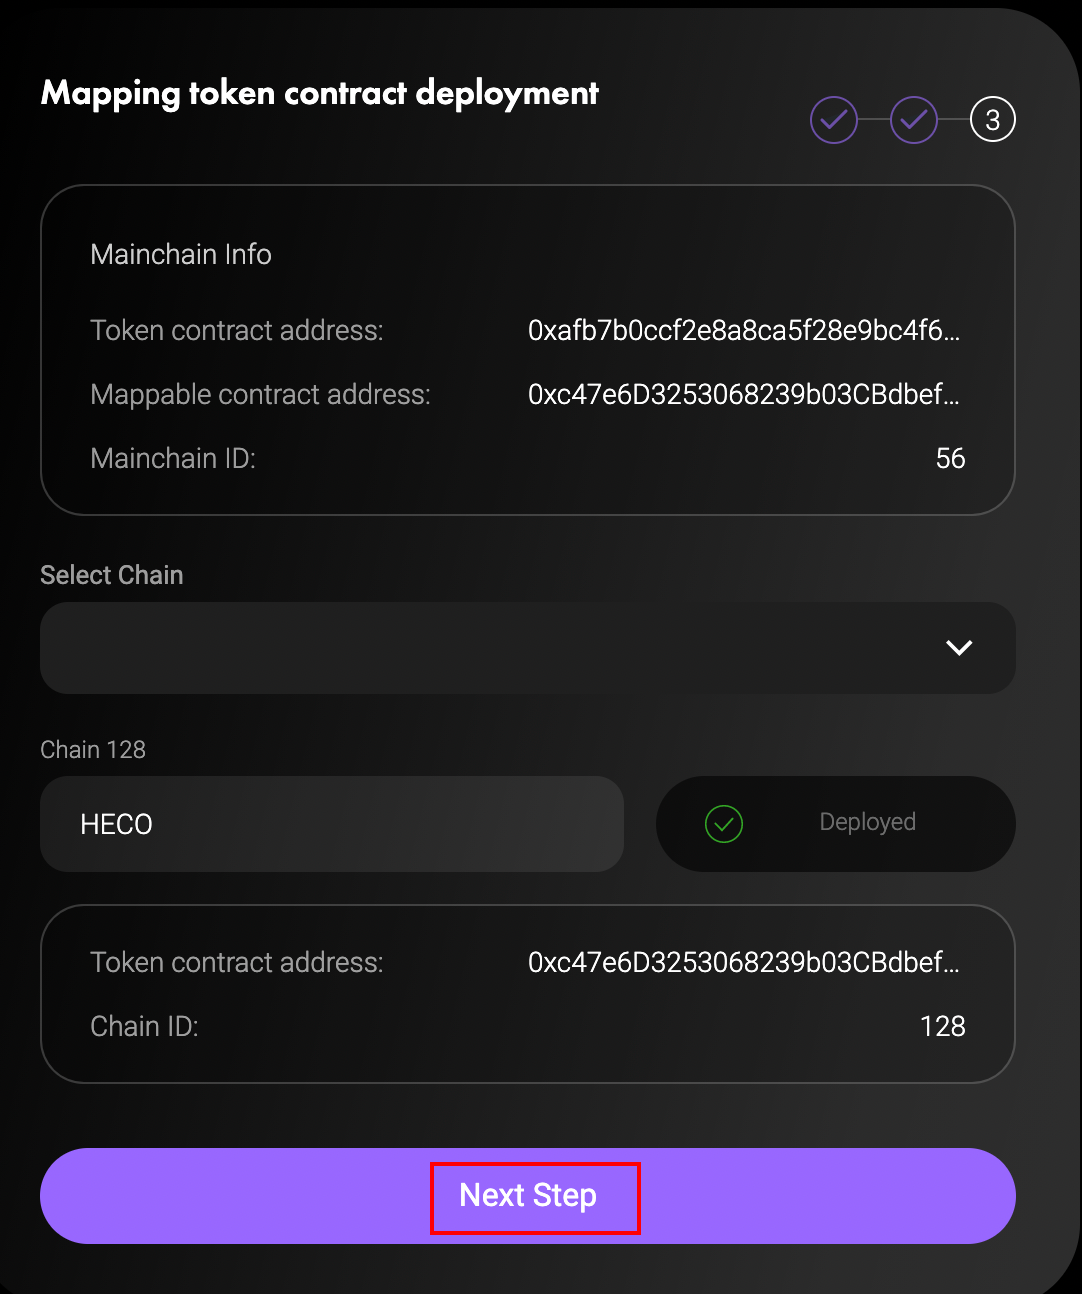
Task: Select the step 3 circle indicator
Action: pos(992,120)
